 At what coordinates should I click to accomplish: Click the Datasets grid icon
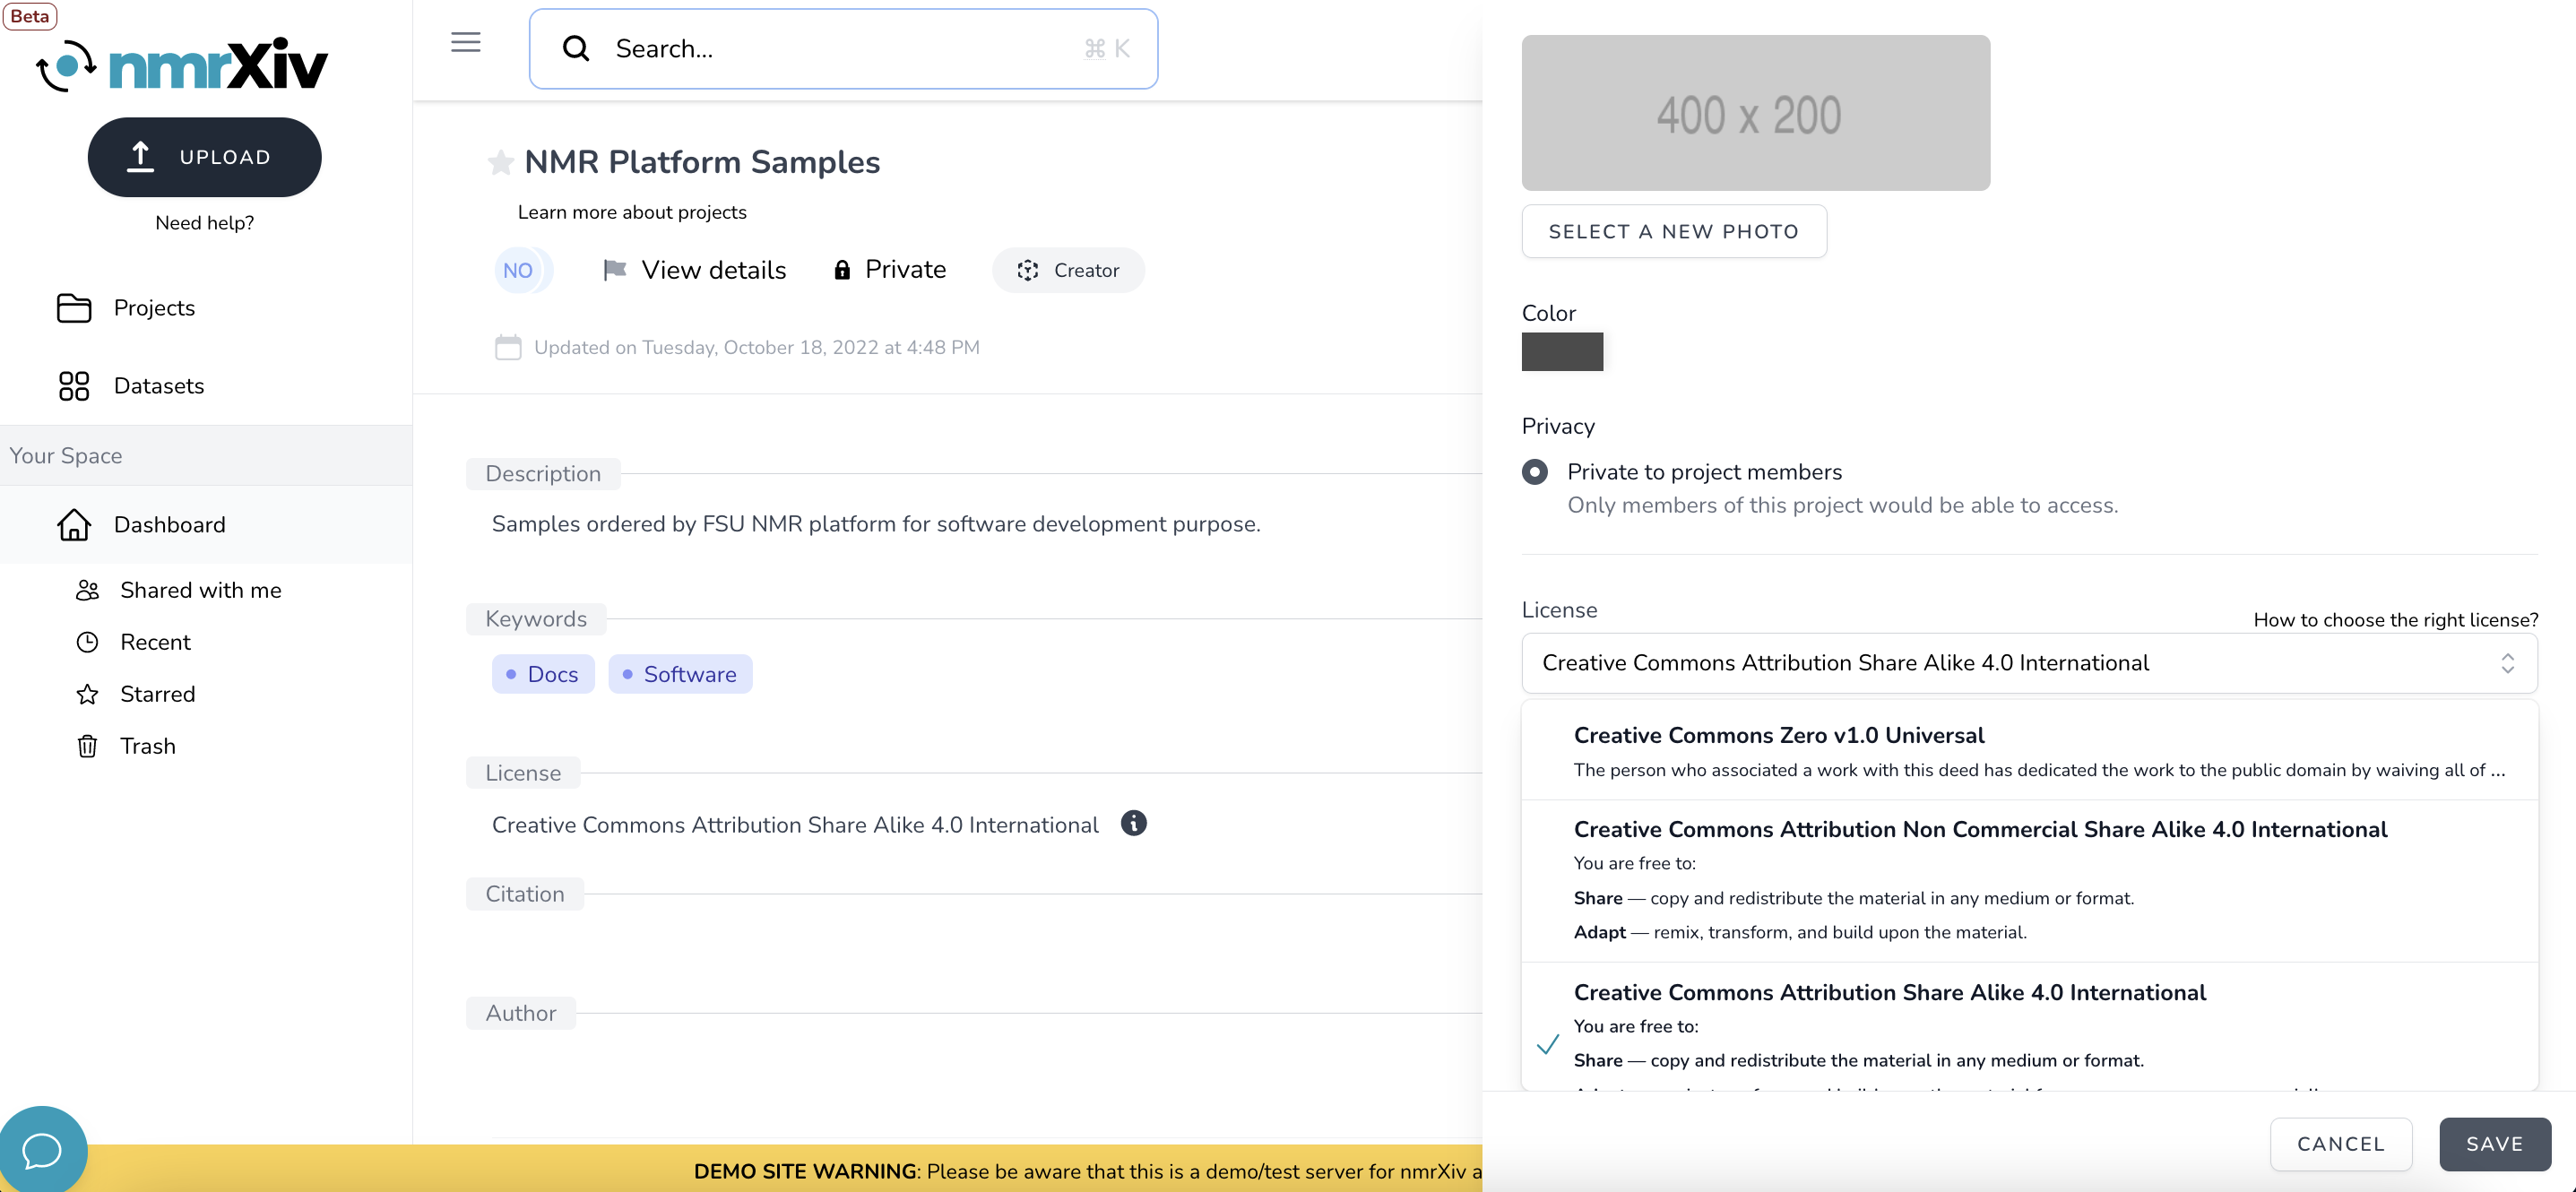[x=74, y=386]
